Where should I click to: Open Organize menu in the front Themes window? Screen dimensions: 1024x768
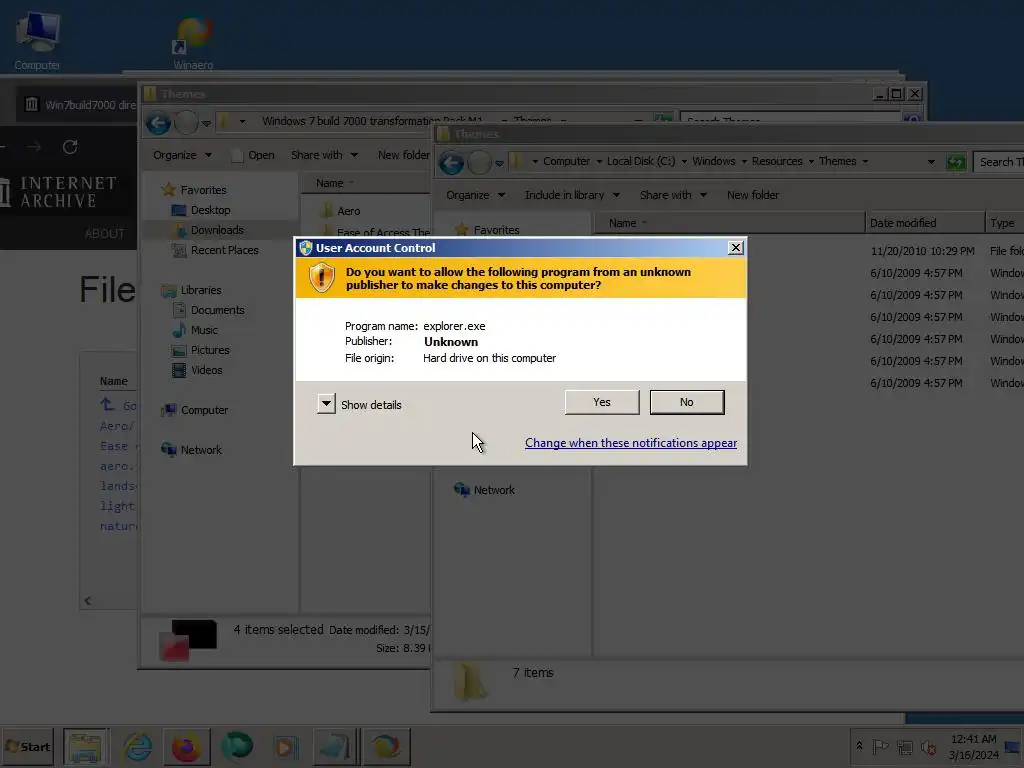[x=475, y=195]
